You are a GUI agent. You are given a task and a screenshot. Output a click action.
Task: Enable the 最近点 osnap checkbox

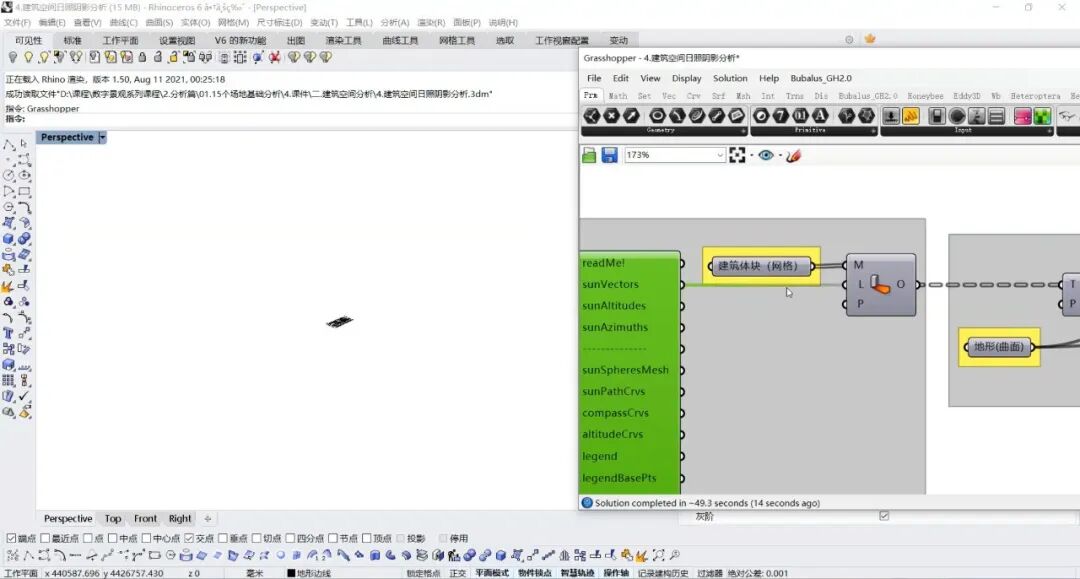tap(45, 538)
